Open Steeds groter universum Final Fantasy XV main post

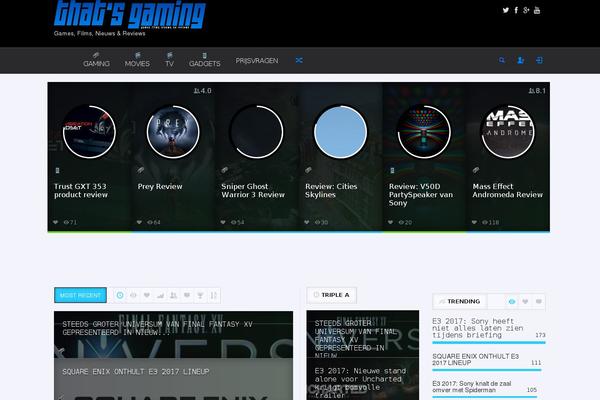[157, 328]
